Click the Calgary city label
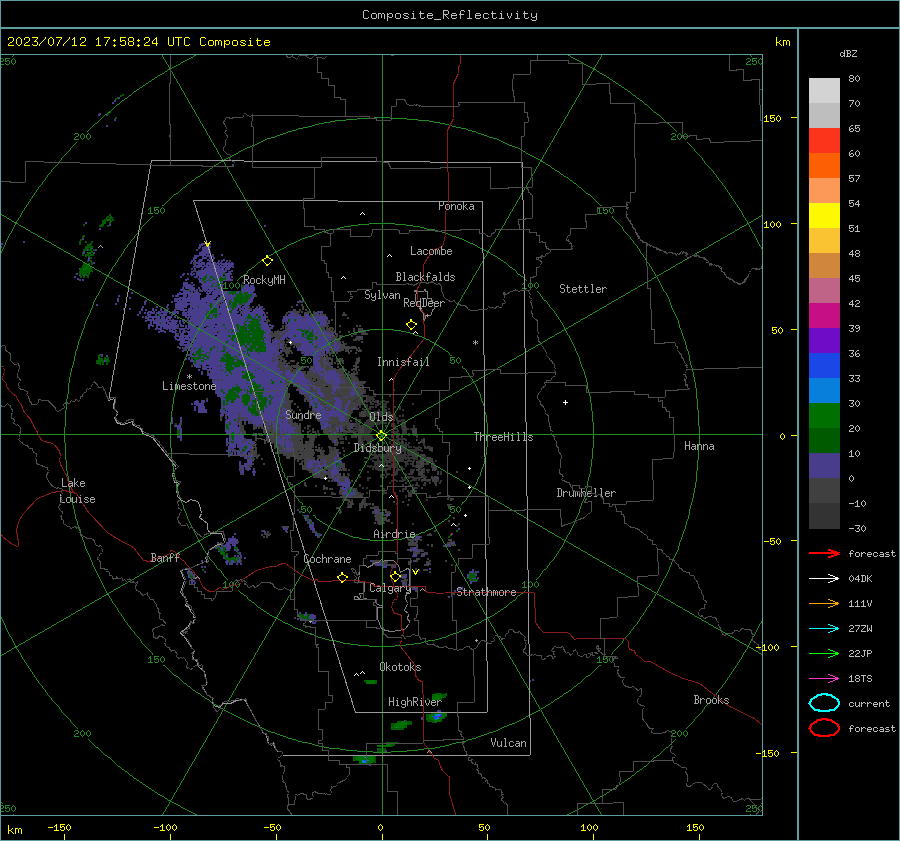Screen dimensions: 900x841 [390, 588]
